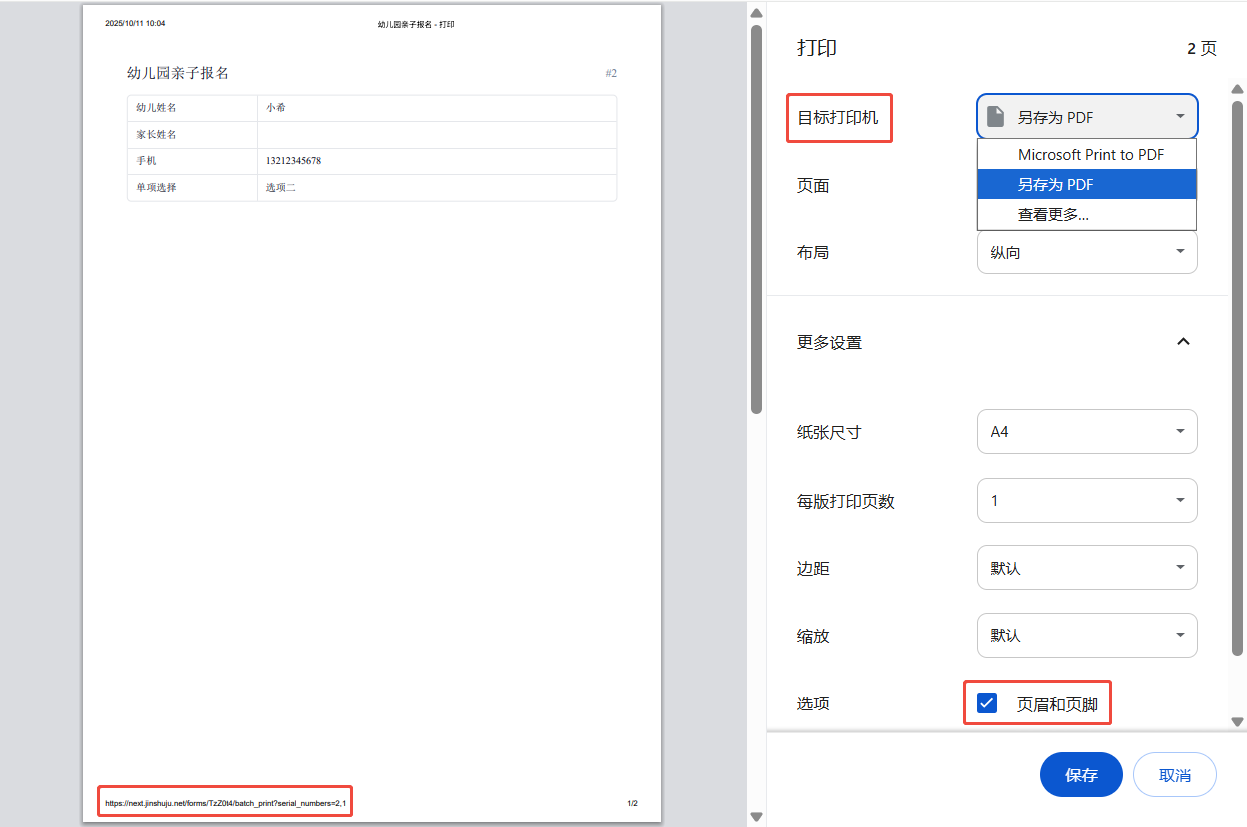Image resolution: width=1247 pixels, height=827 pixels.
Task: Open the 缩放 scale dropdown
Action: tap(1086, 636)
